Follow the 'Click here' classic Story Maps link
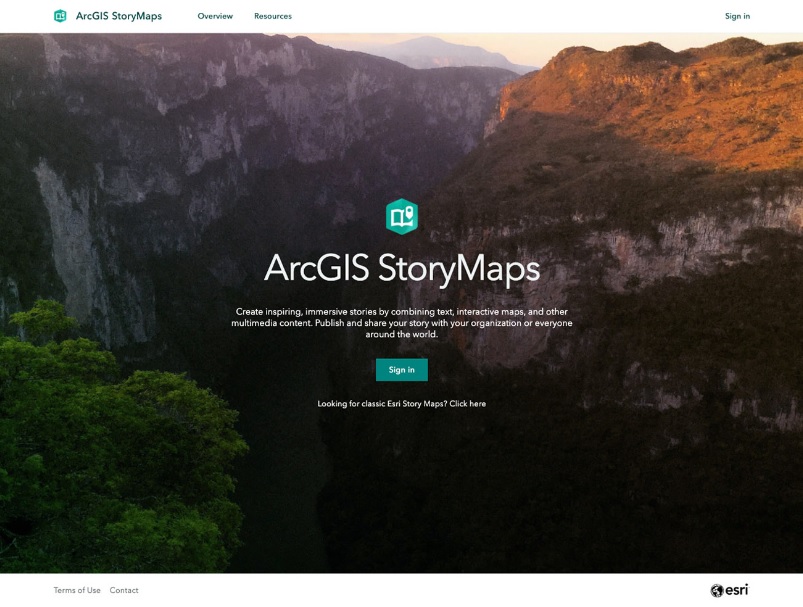 point(467,404)
